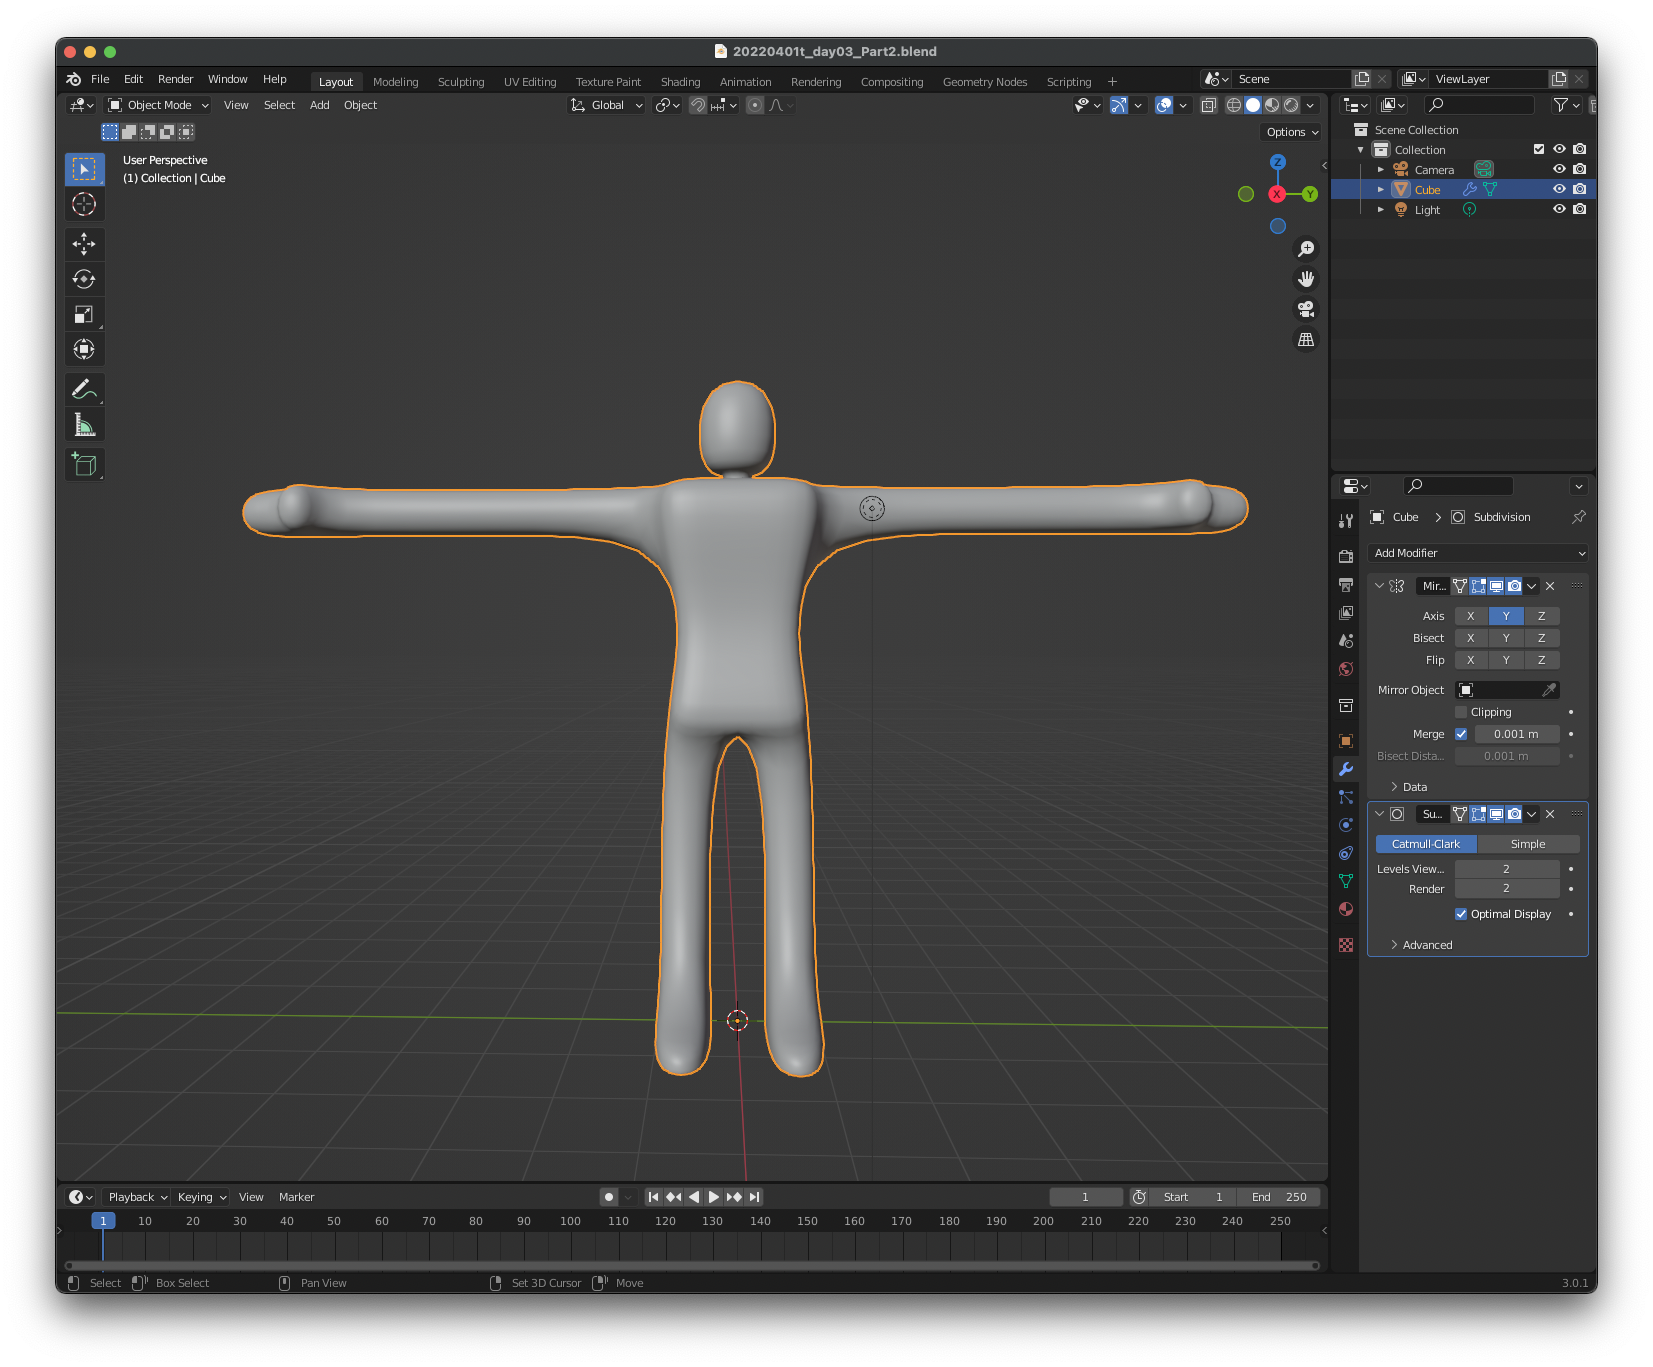Open the World properties tab
The image size is (1653, 1367).
1346,669
